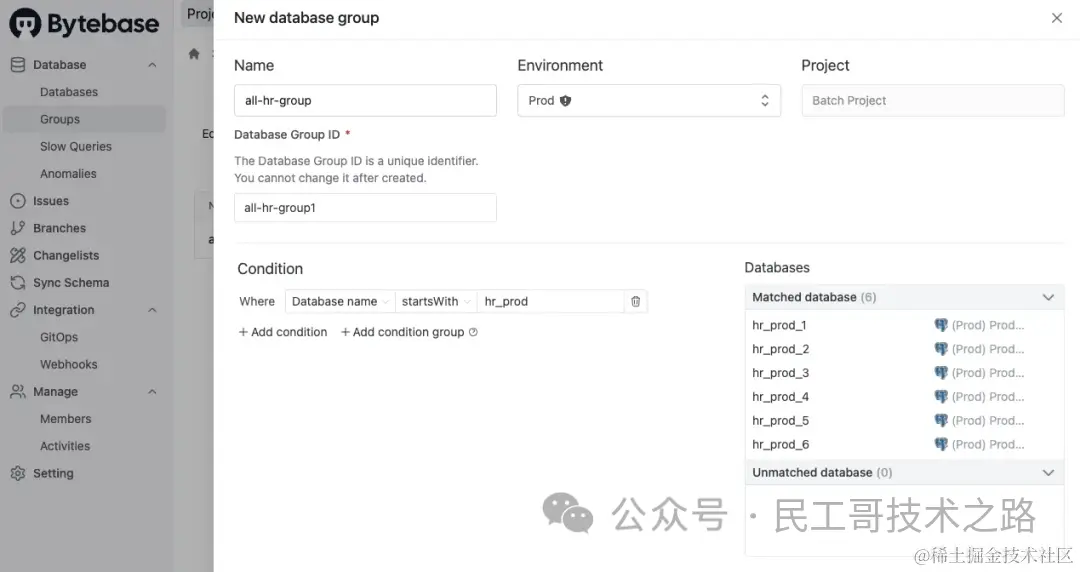This screenshot has height=572, width=1080.
Task: Click the Setting gear icon
Action: pyautogui.click(x=17, y=474)
